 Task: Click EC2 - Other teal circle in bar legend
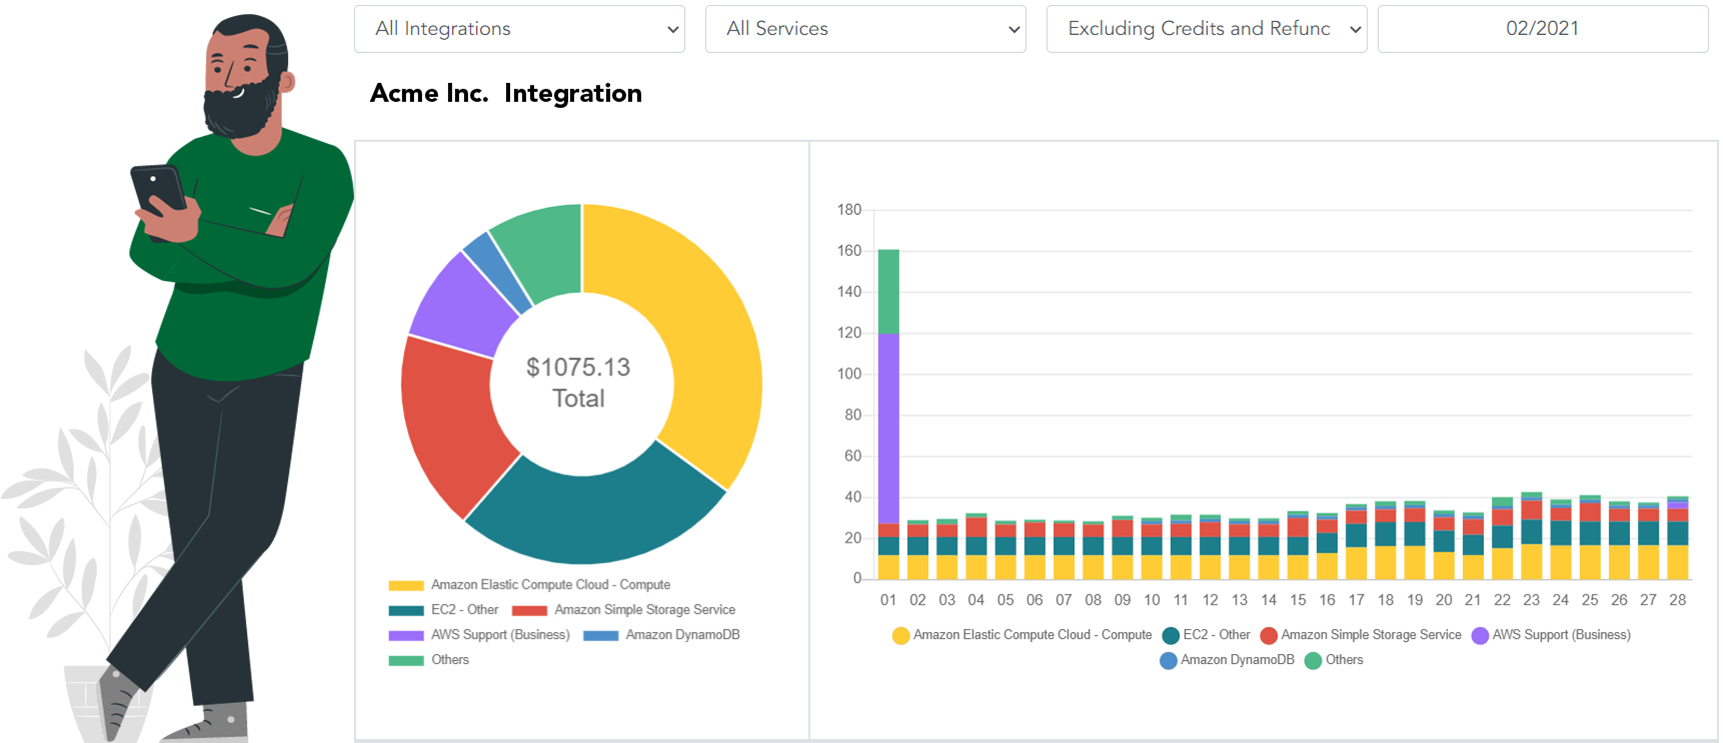(1171, 635)
